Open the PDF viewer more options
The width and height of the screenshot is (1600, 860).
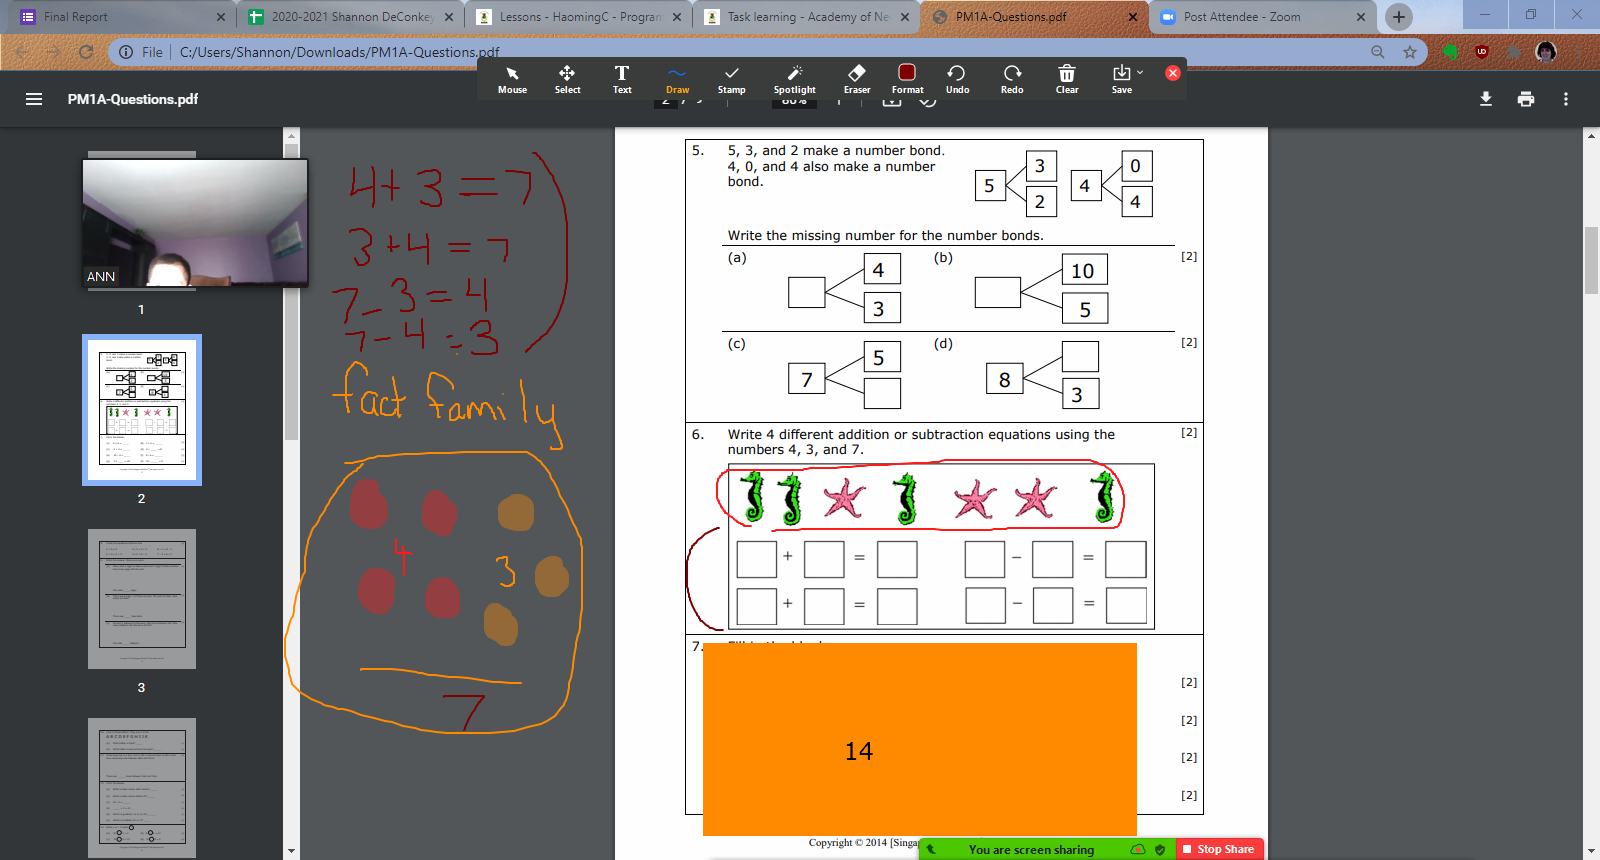coord(1566,99)
